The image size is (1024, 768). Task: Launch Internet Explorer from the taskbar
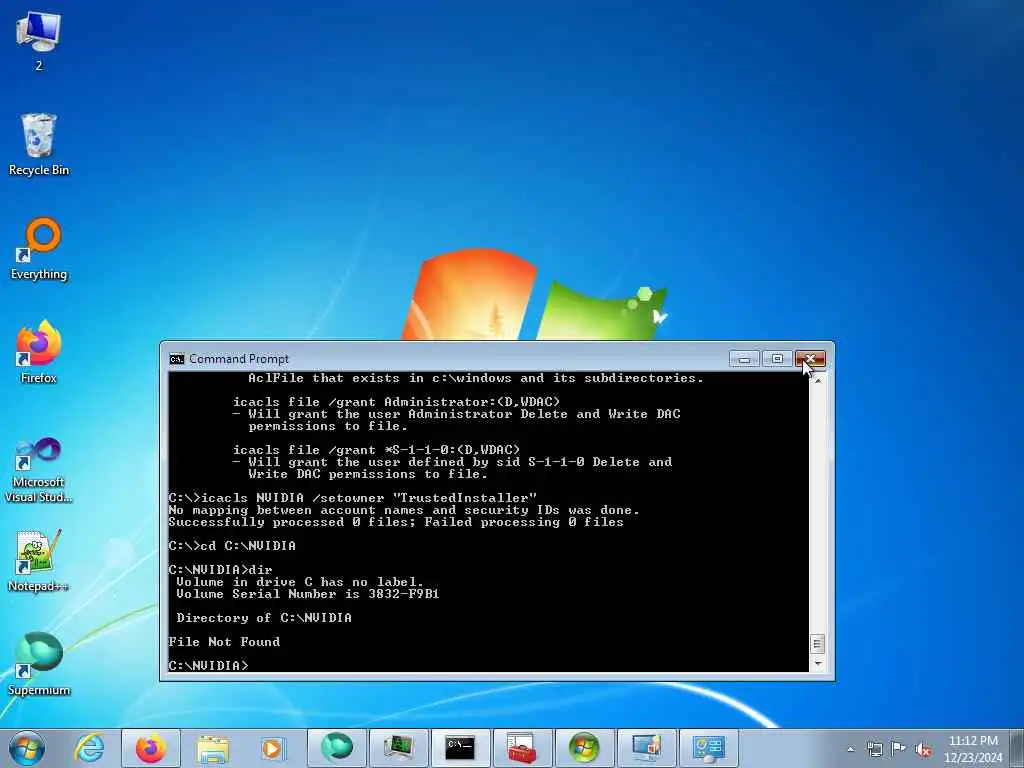pyautogui.click(x=89, y=748)
